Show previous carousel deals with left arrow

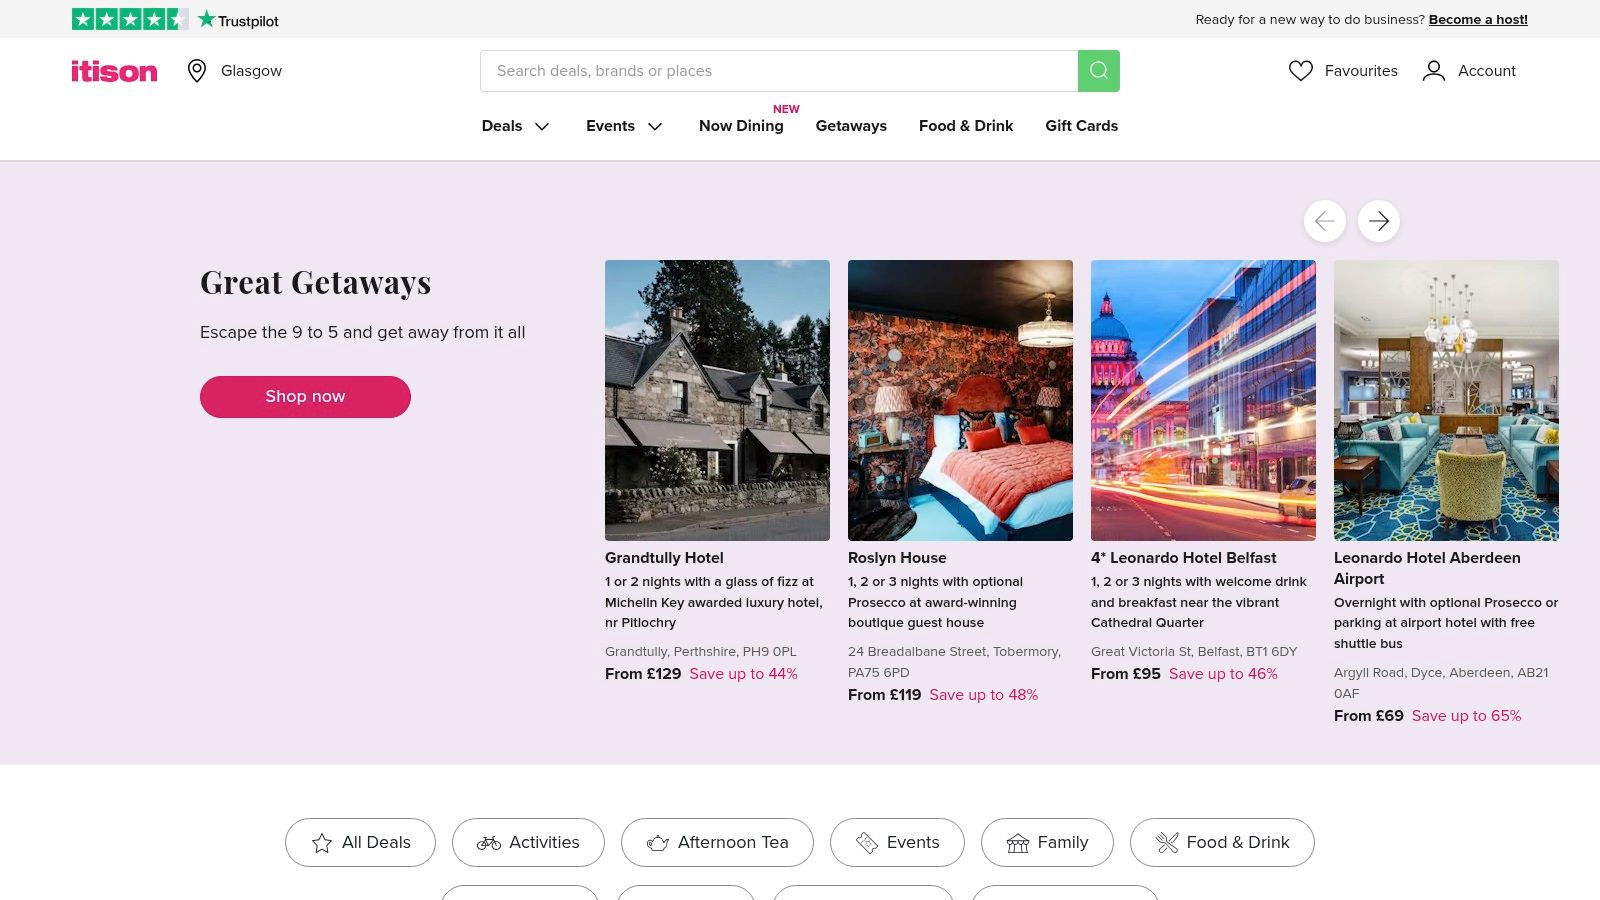[x=1325, y=221]
